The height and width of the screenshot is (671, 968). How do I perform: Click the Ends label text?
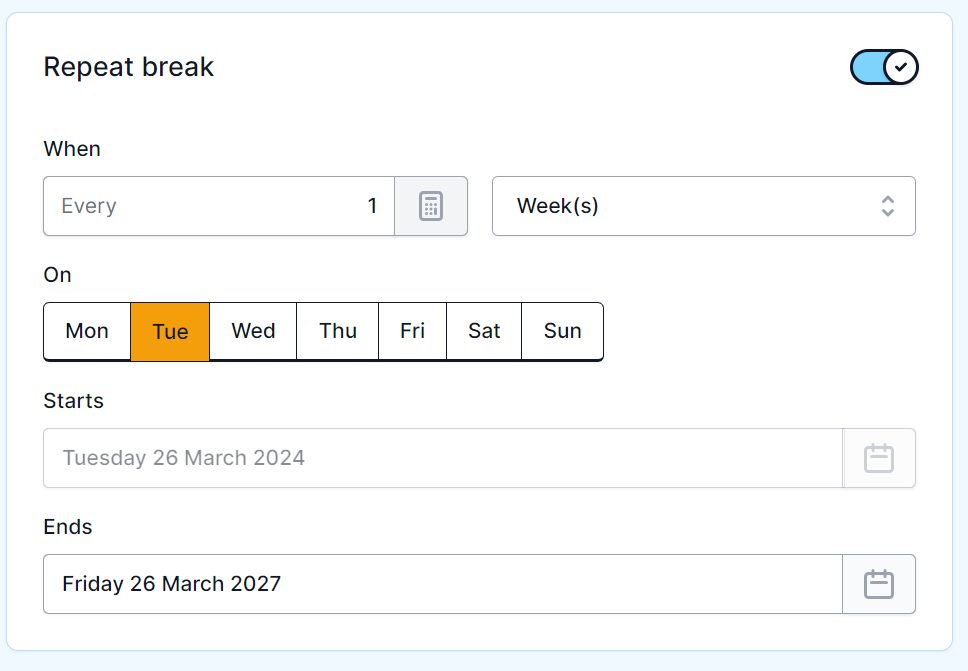[68, 527]
